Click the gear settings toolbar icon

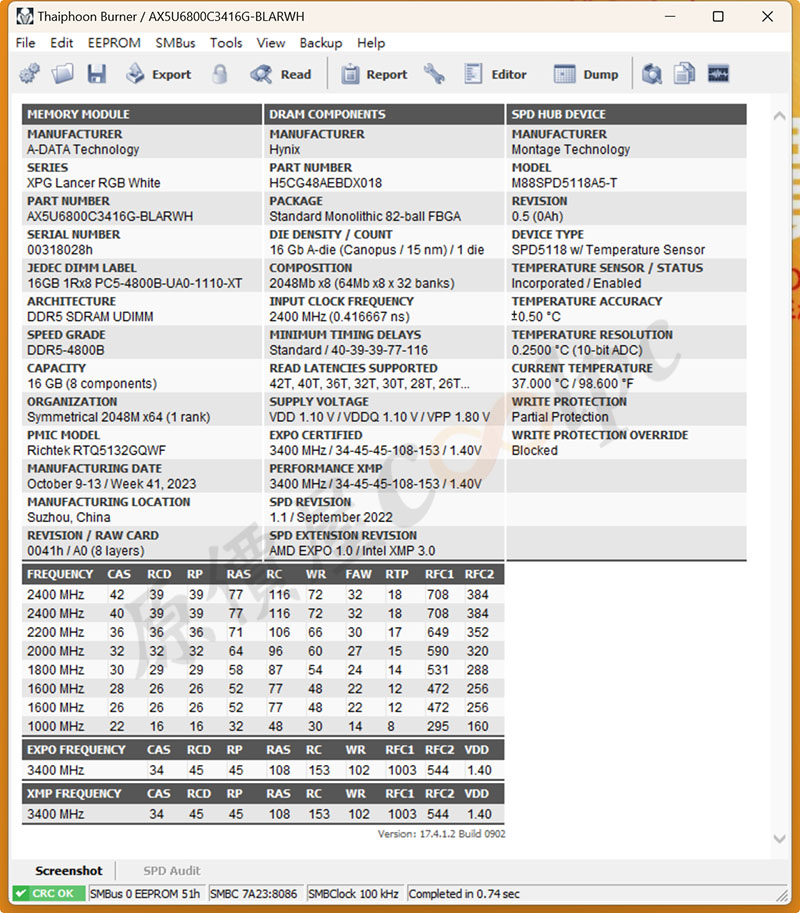coord(30,74)
